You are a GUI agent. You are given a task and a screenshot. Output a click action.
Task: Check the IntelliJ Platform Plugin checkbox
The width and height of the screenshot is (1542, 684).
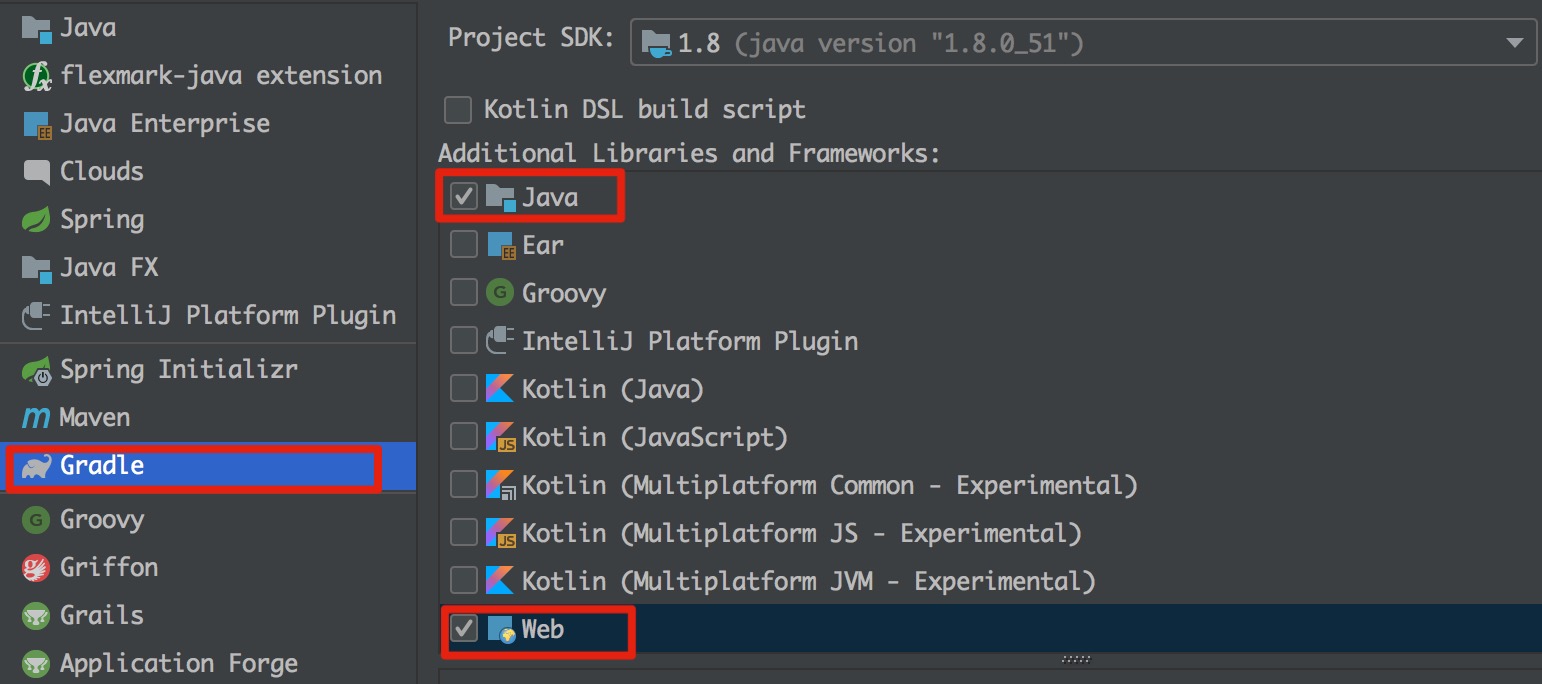464,341
